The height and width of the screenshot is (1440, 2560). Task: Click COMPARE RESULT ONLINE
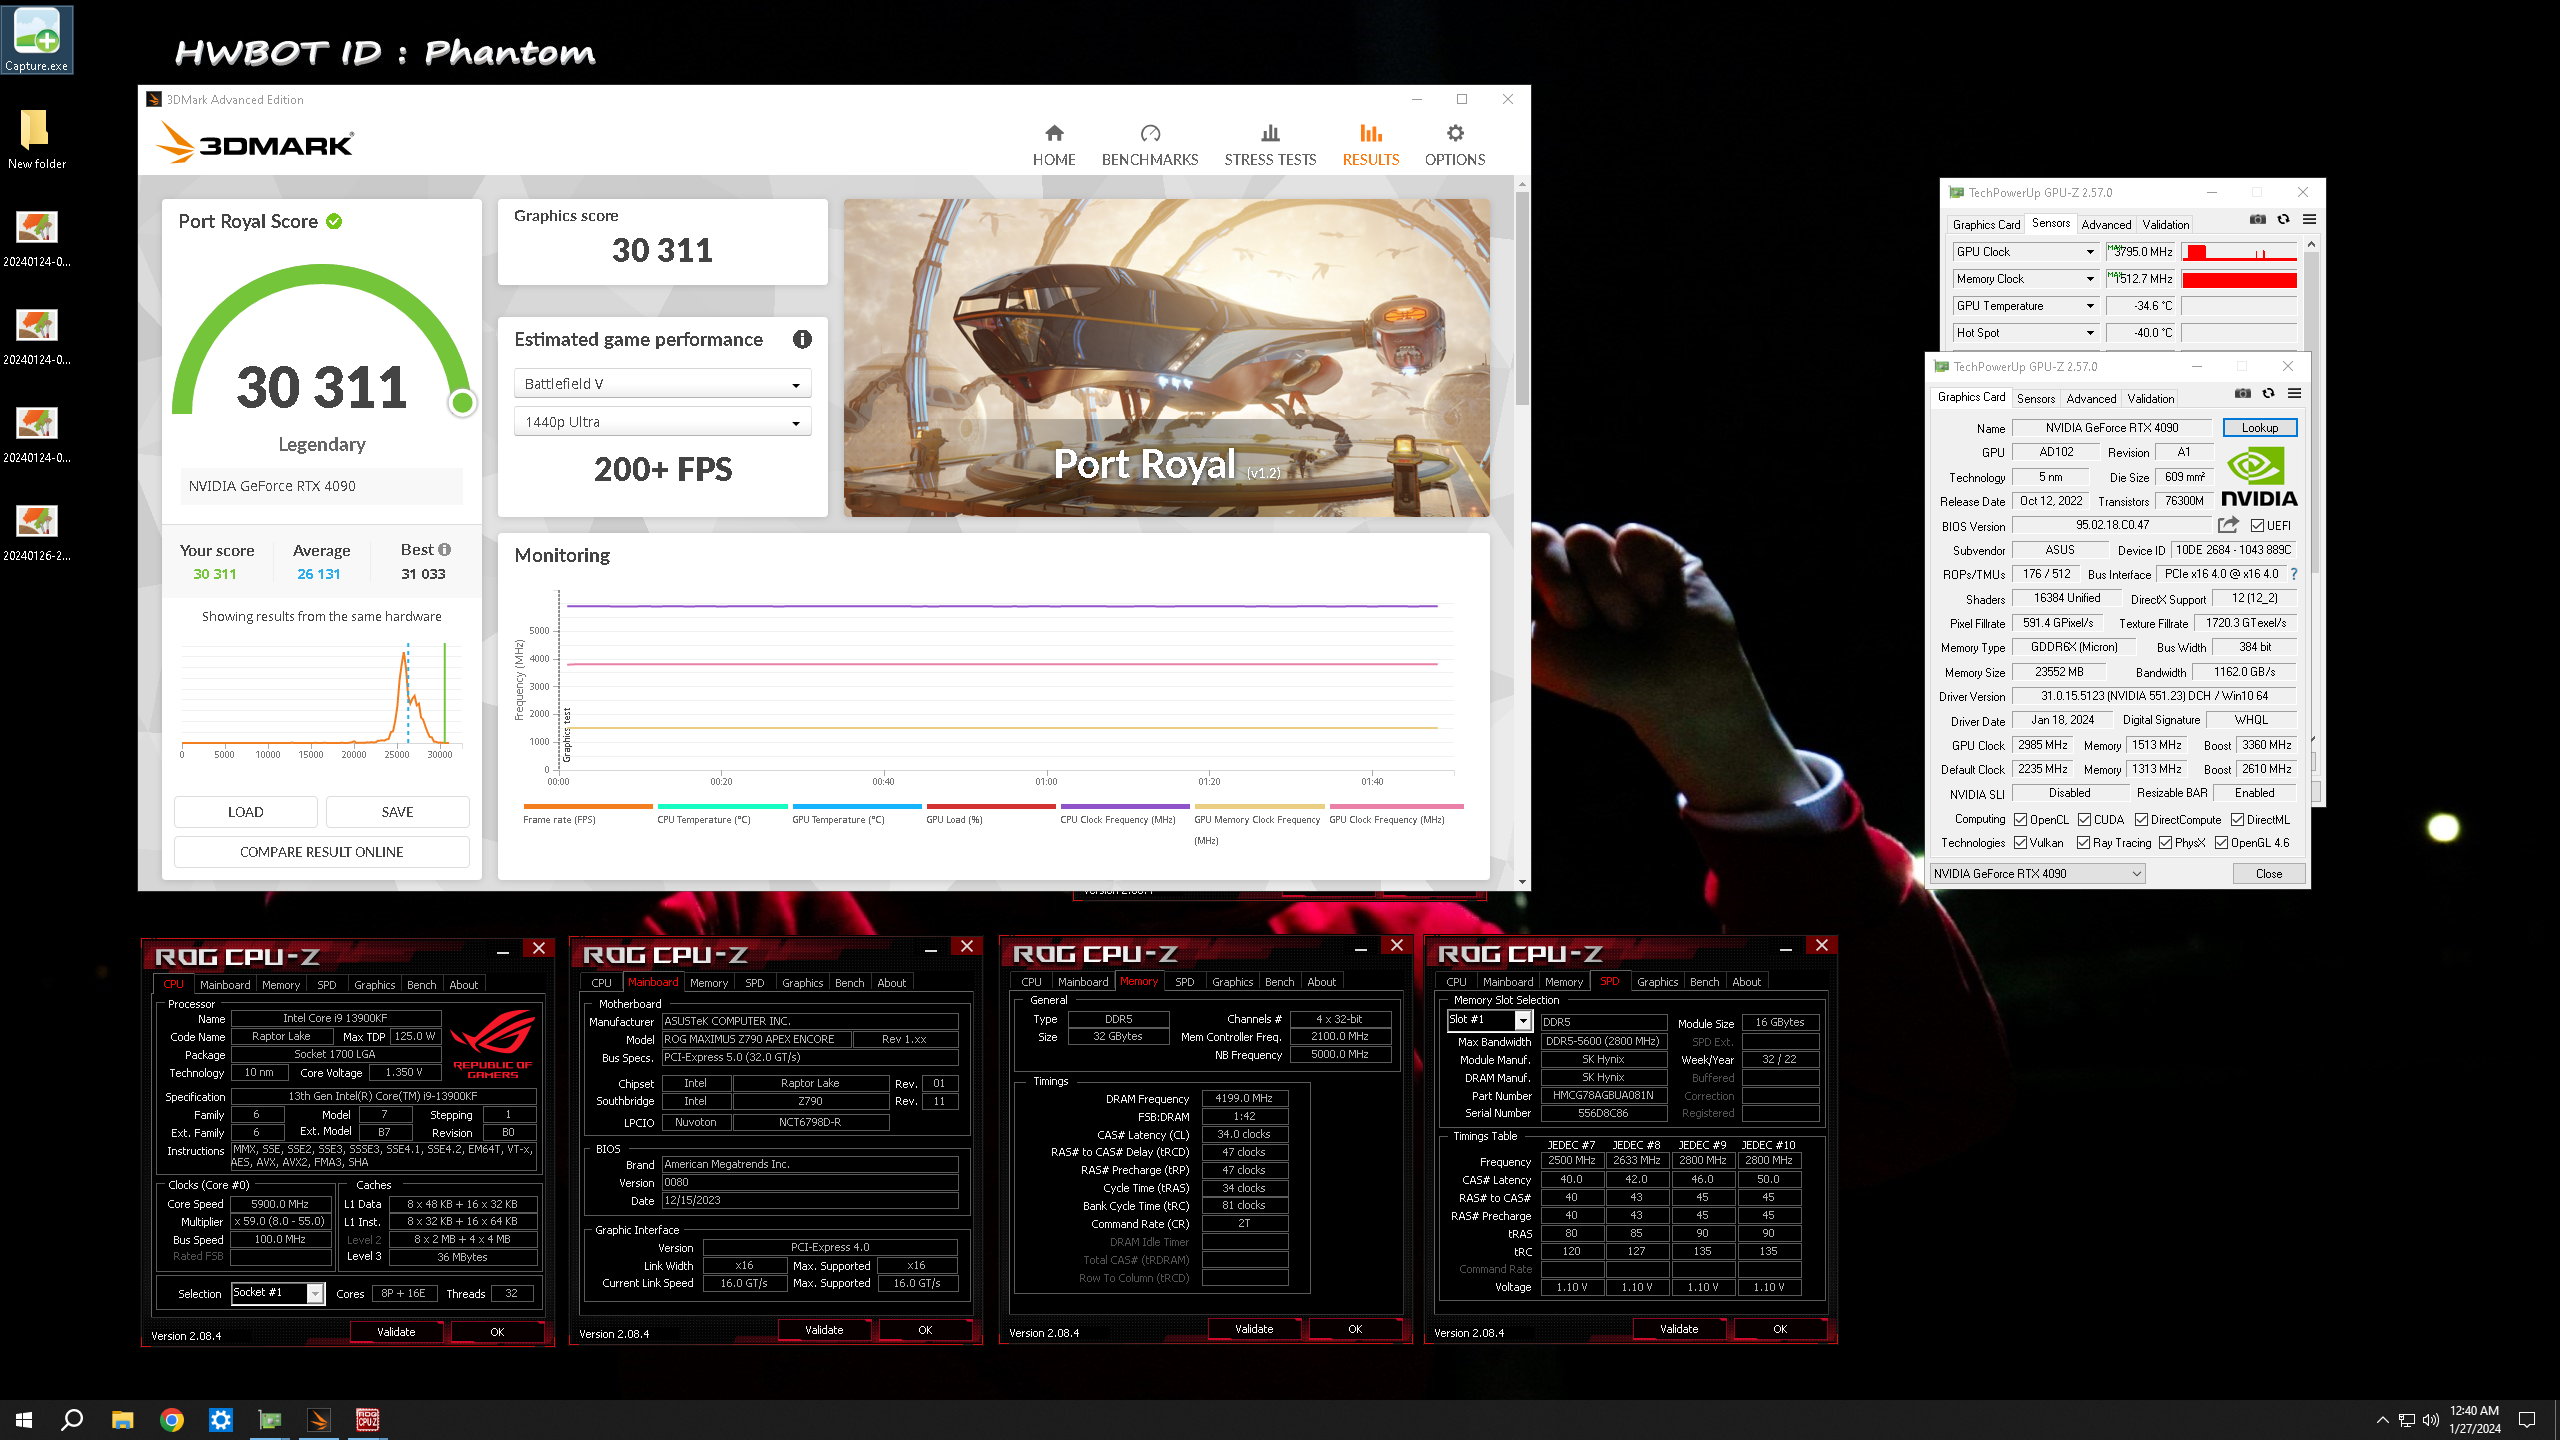(x=321, y=852)
